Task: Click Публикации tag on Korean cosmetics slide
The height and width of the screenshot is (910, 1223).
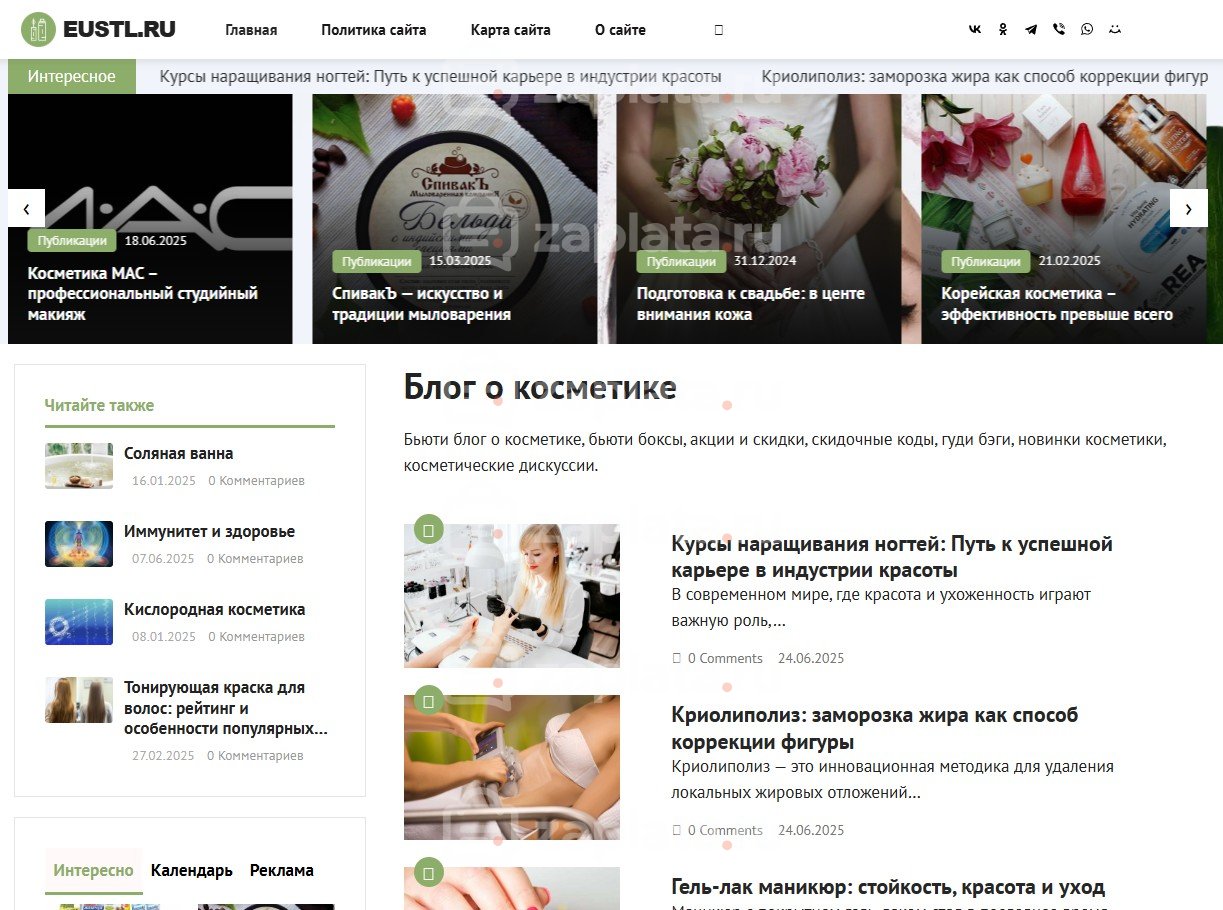Action: click(986, 261)
